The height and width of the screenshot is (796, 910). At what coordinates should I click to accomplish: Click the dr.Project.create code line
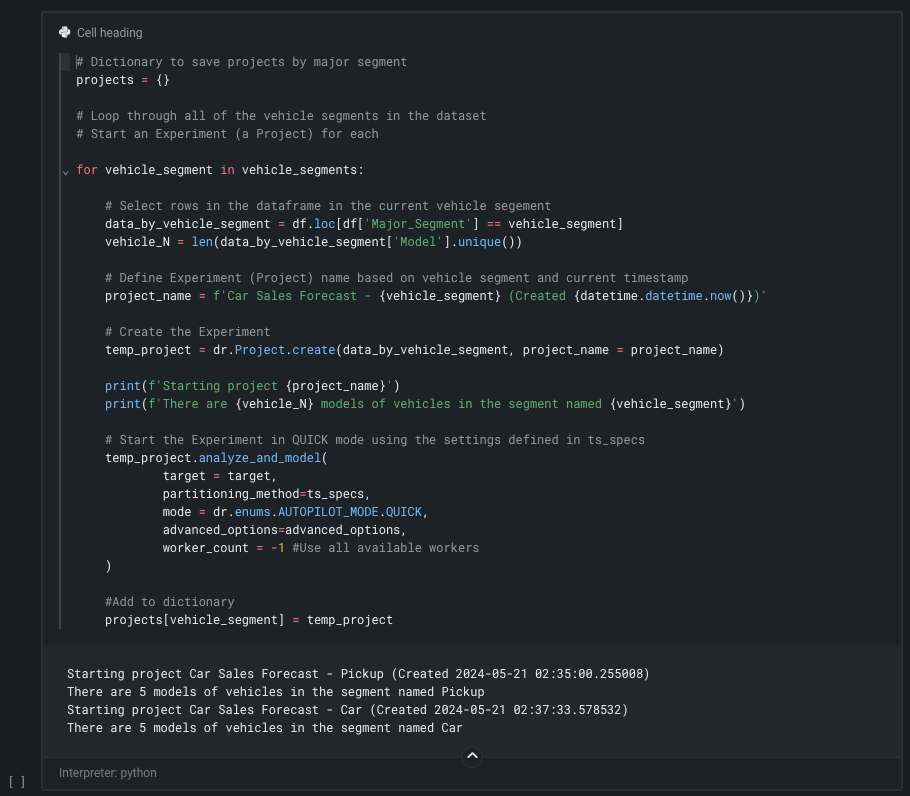click(x=414, y=350)
